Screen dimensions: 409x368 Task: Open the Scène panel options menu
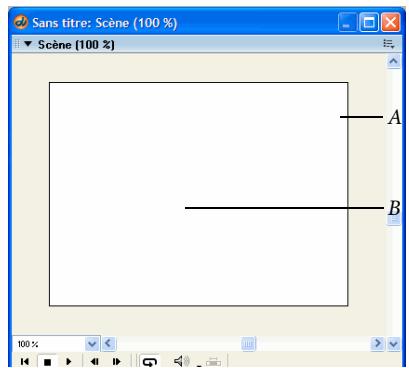[389, 44]
